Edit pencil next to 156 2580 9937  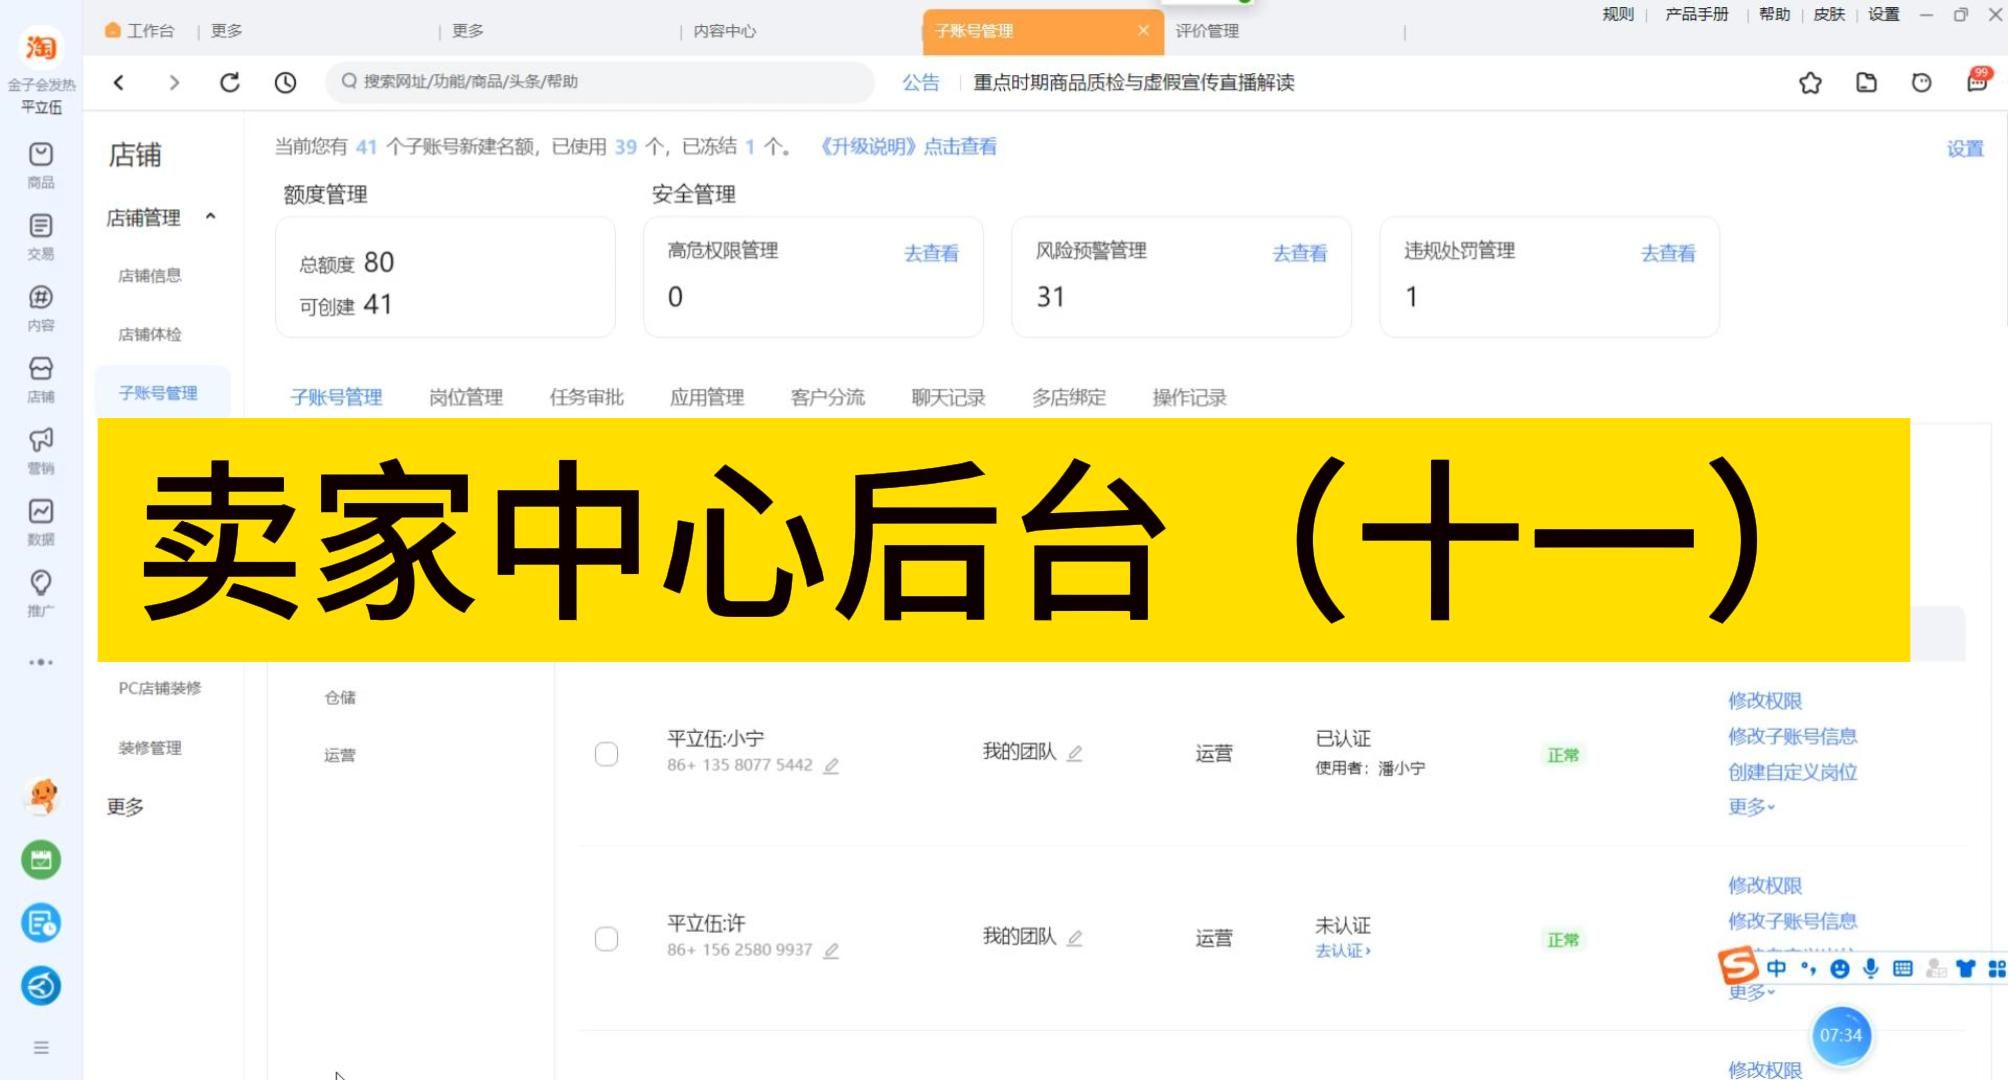[831, 951]
